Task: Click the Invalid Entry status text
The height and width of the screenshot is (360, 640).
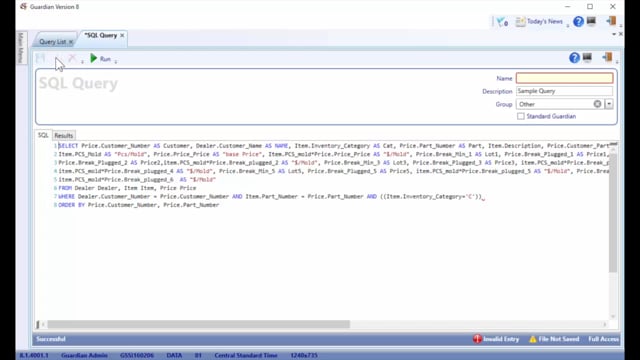Action: (x=501, y=339)
